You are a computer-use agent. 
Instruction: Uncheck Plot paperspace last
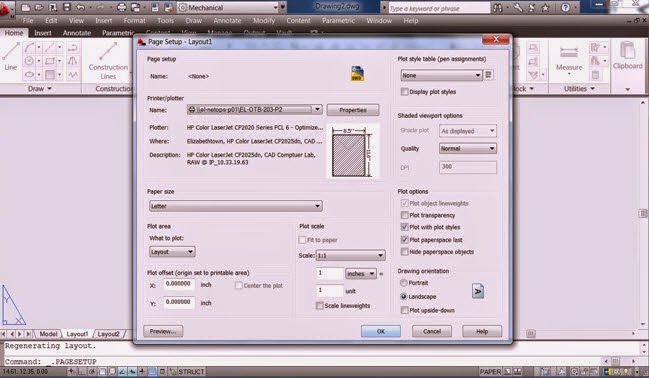pyautogui.click(x=405, y=240)
